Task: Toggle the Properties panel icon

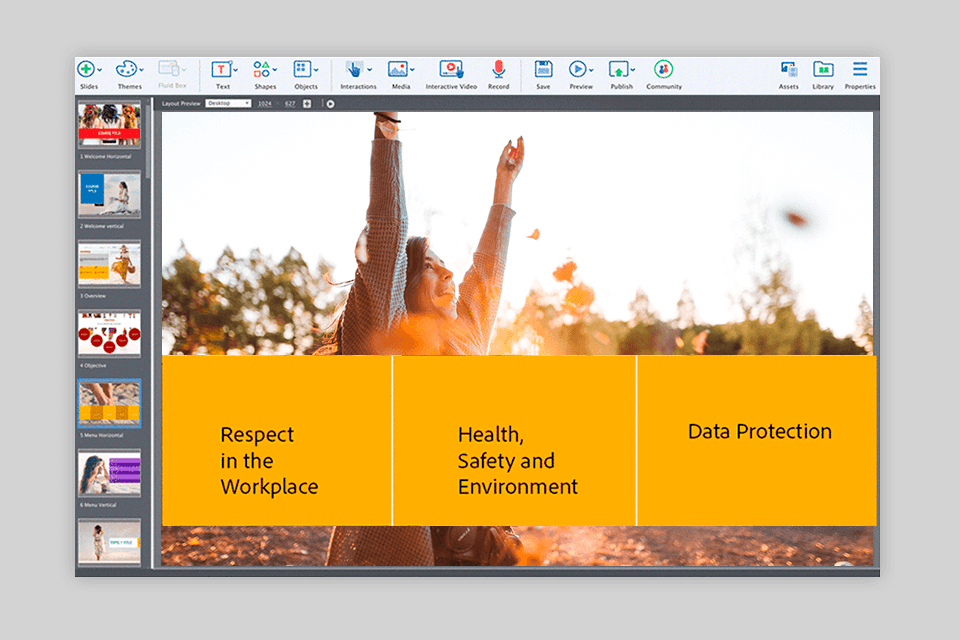Action: pyautogui.click(x=860, y=68)
